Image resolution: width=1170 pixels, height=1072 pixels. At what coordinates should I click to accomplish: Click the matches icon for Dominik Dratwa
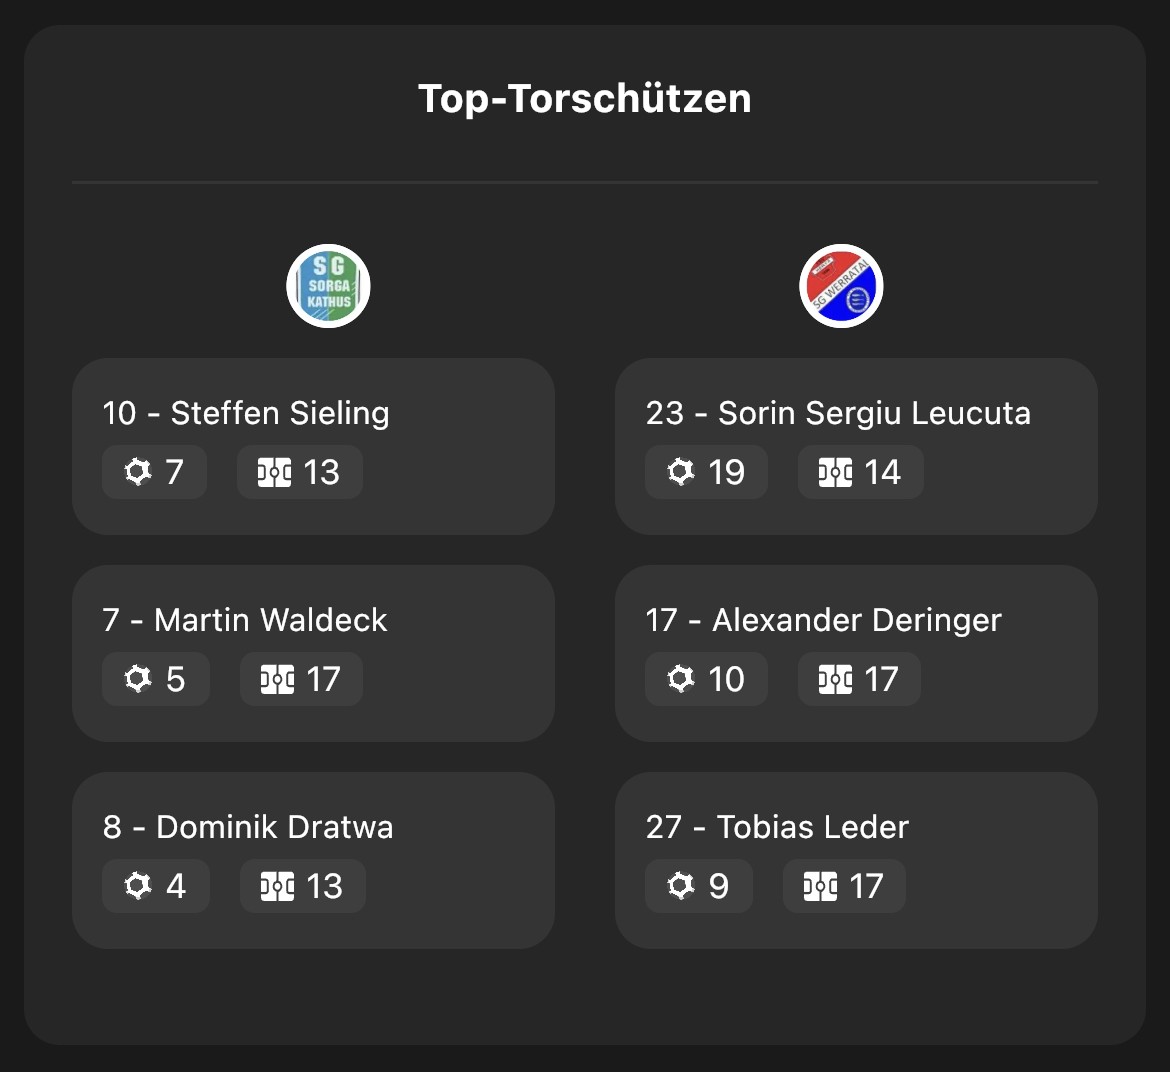tap(278, 886)
